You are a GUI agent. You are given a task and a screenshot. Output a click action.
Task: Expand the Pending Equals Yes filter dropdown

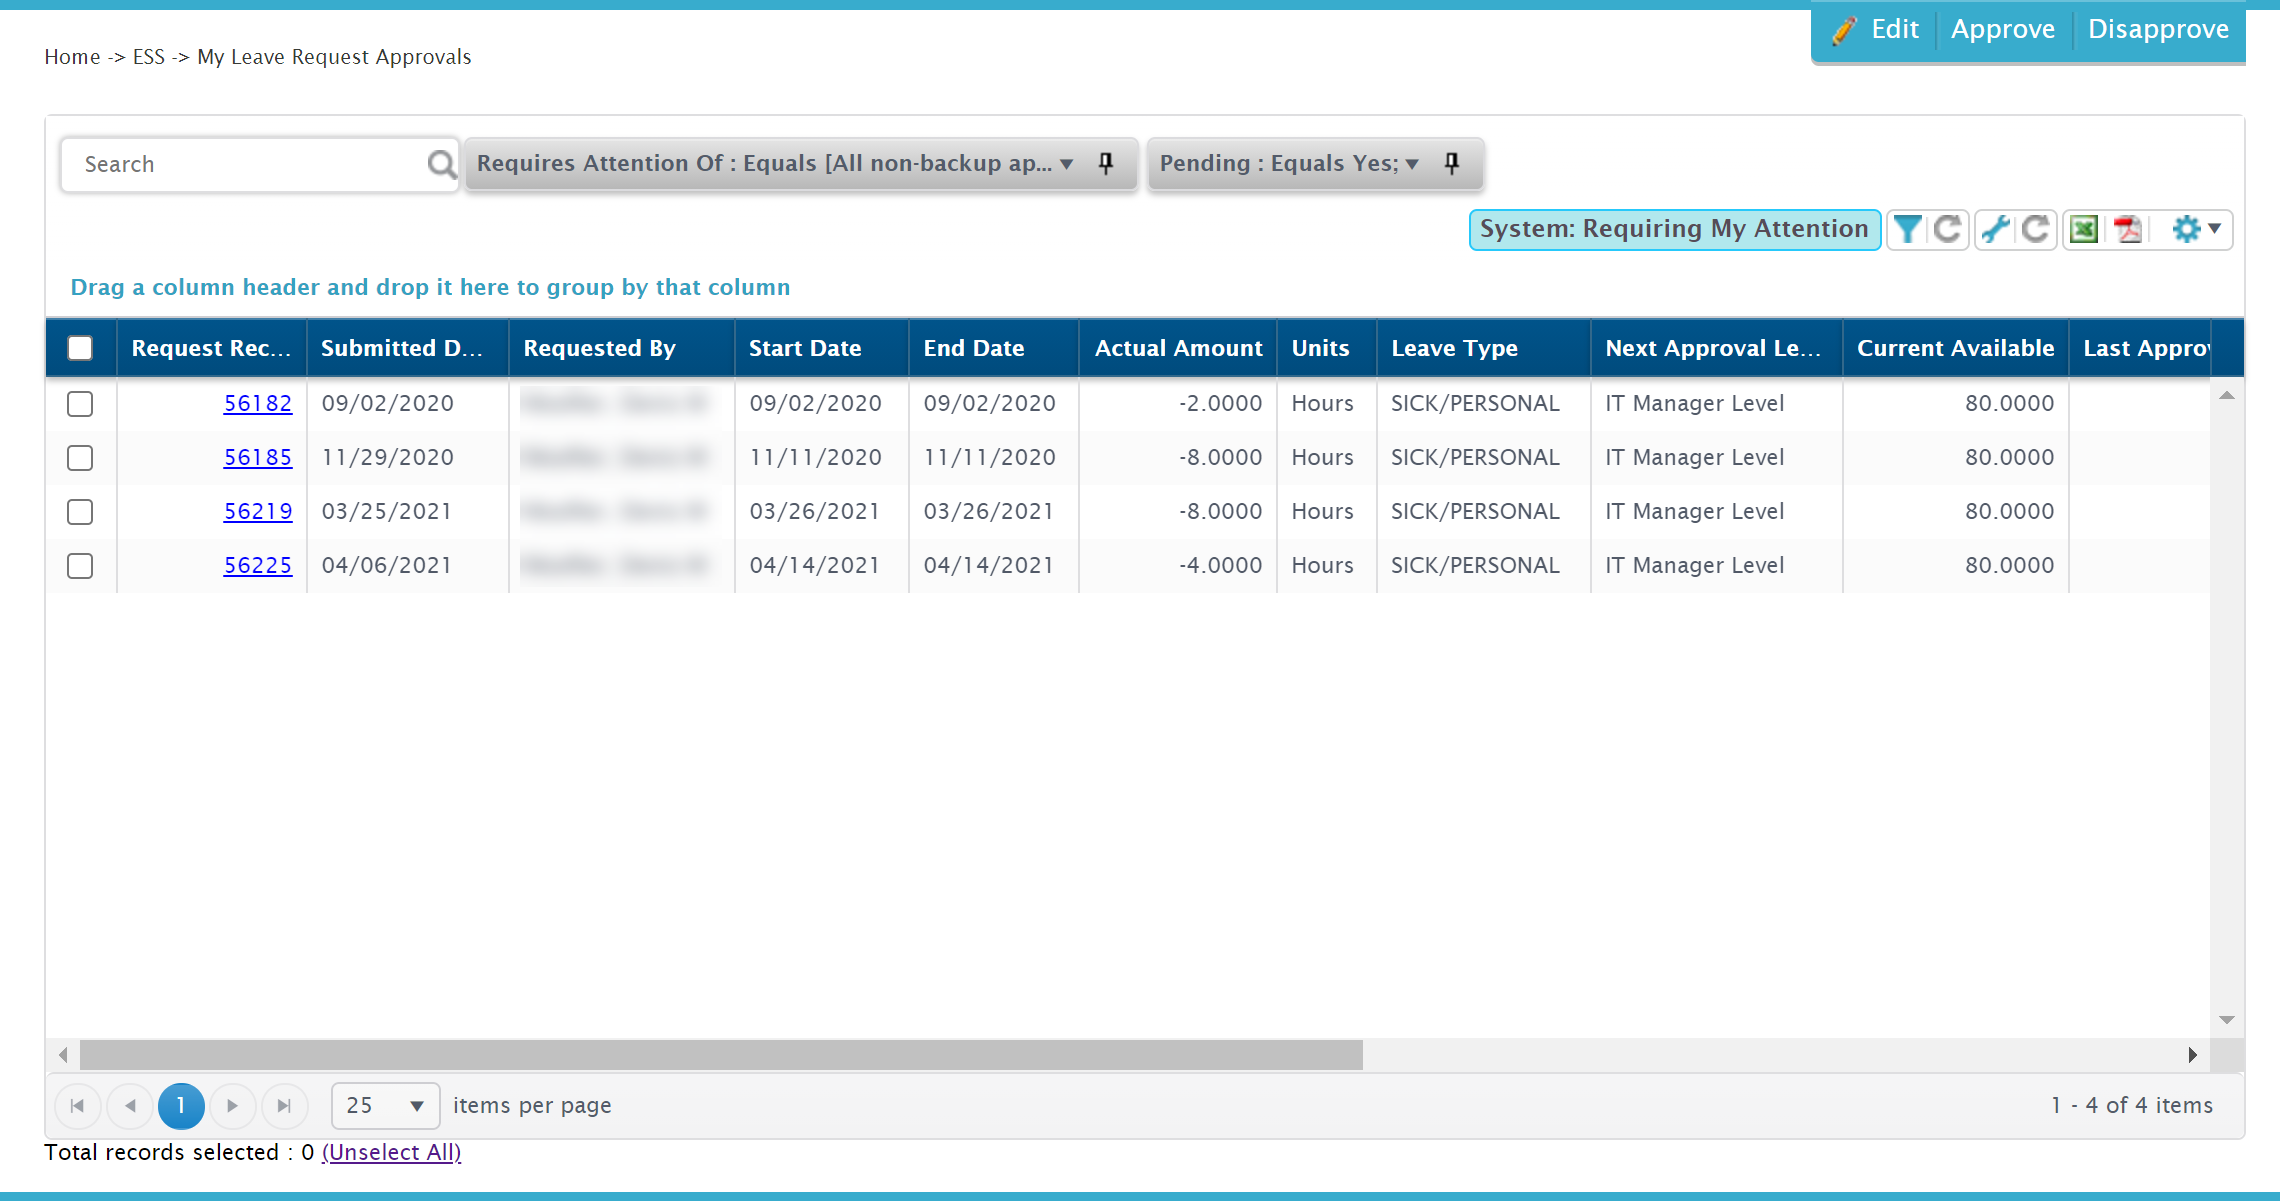click(x=1412, y=164)
